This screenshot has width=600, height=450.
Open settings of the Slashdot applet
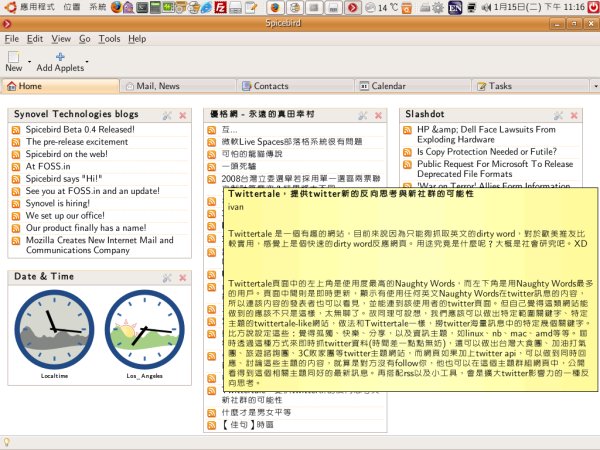(x=558, y=115)
